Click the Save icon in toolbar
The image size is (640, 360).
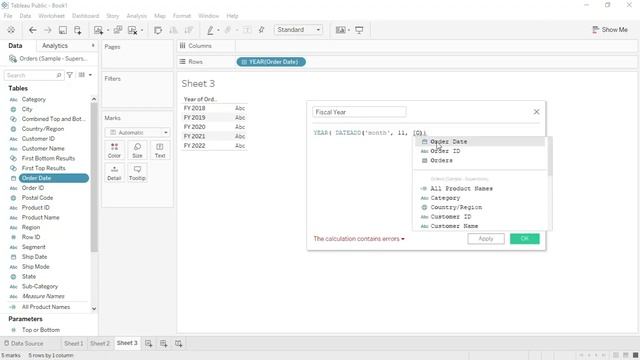tap(63, 30)
